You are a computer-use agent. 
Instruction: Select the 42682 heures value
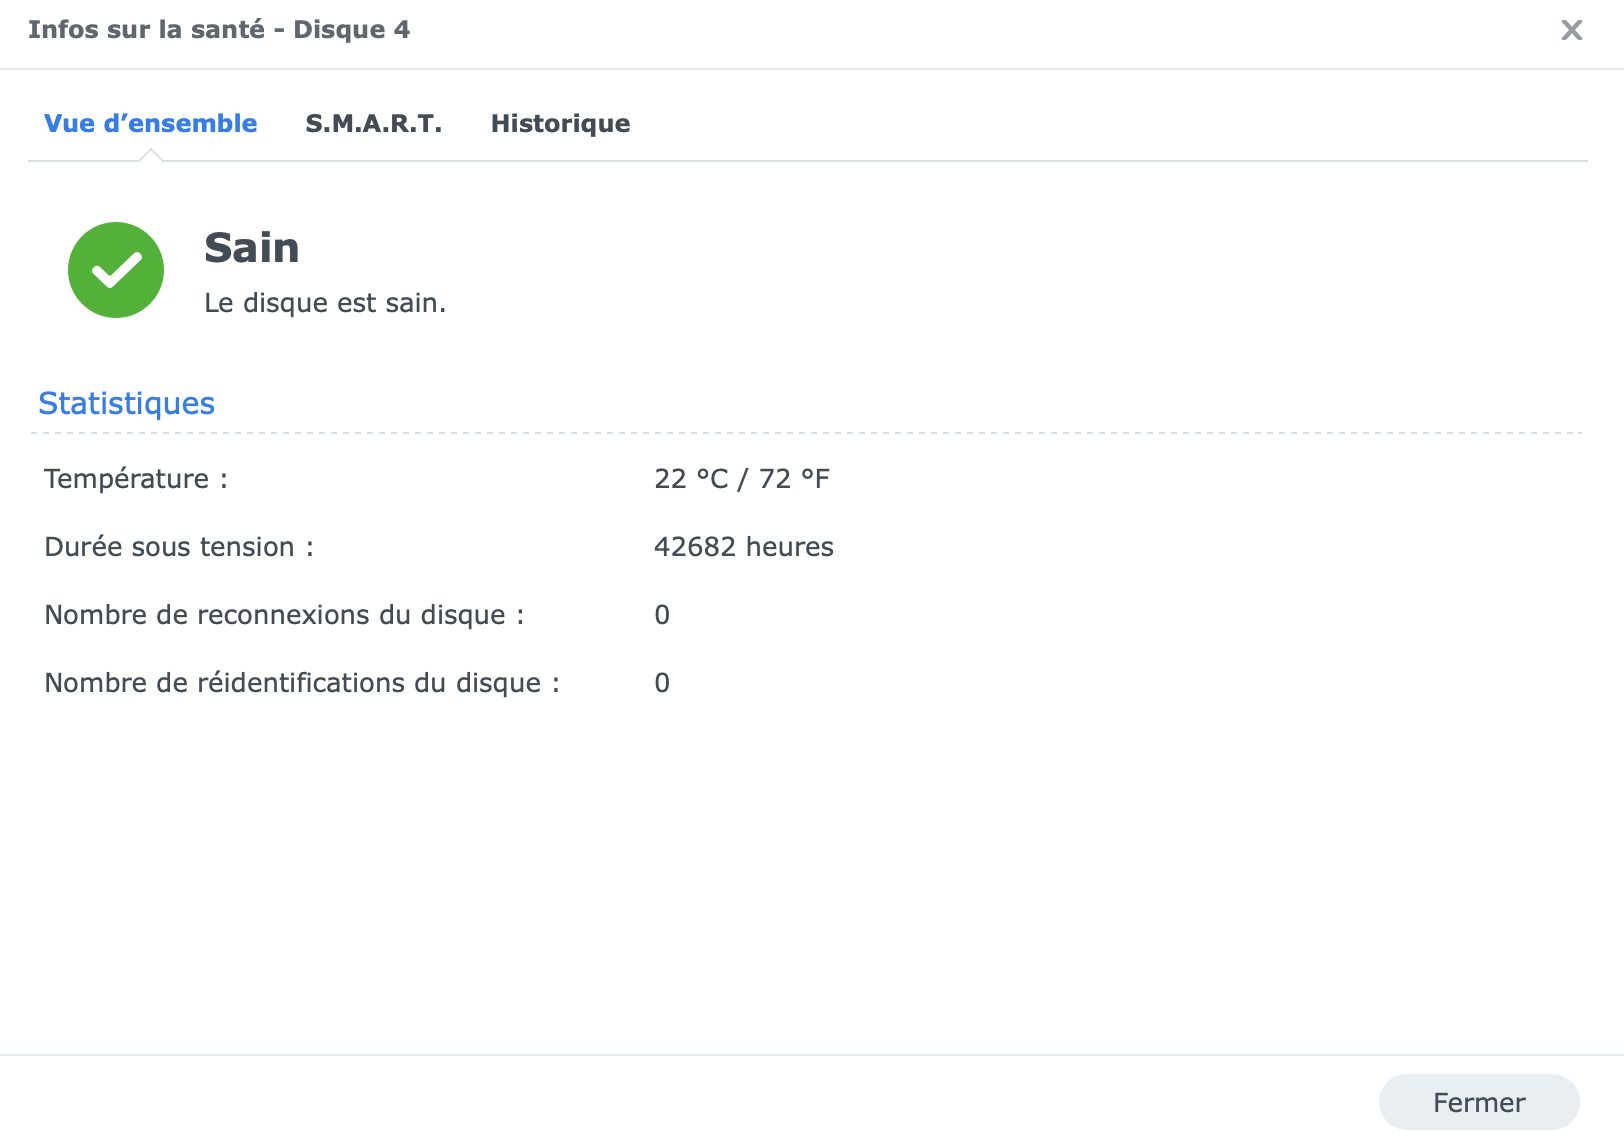pyautogui.click(x=744, y=547)
